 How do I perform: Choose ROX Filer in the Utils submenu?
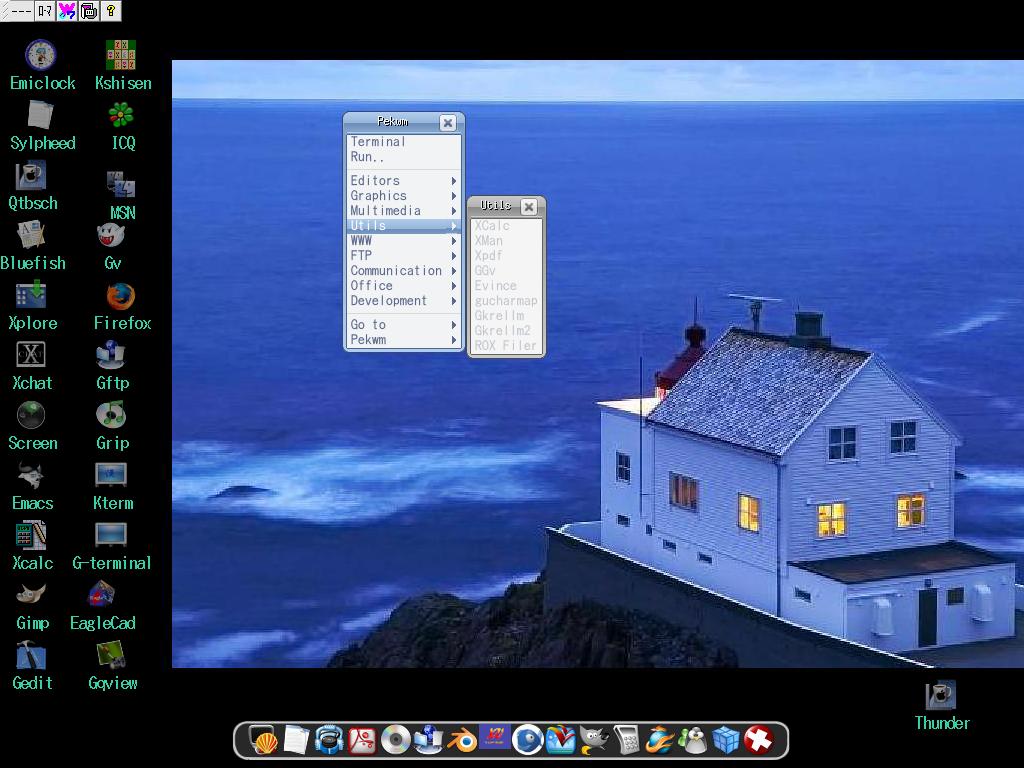pyautogui.click(x=505, y=346)
